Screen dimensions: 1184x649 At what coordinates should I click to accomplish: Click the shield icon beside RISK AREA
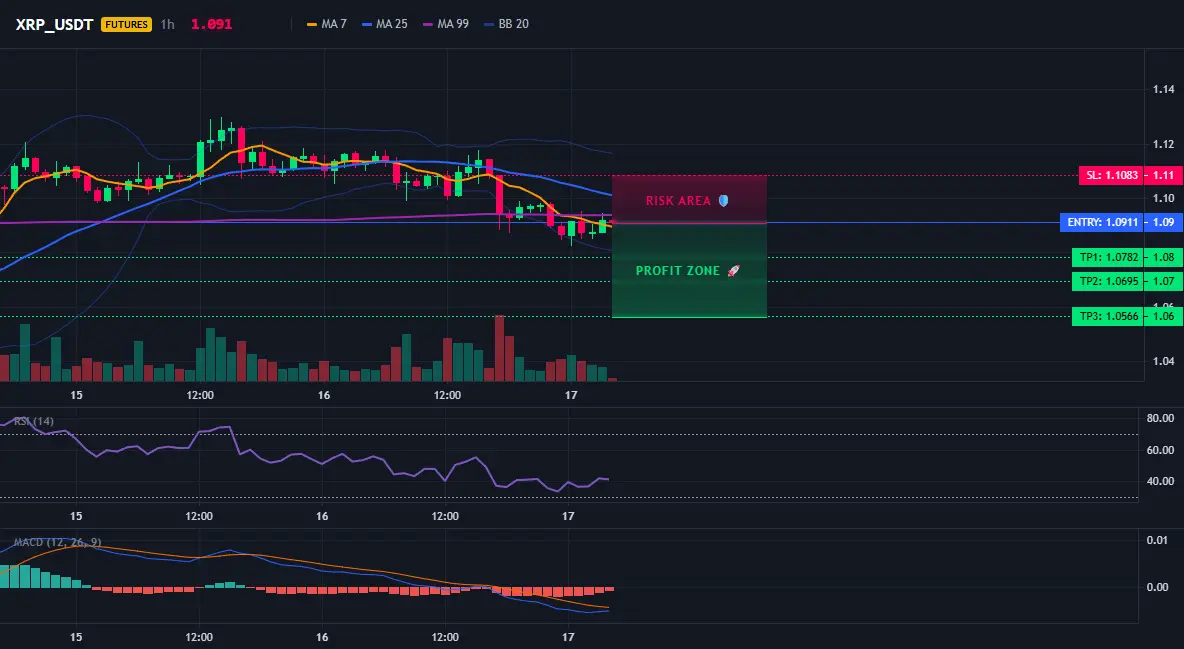coord(723,201)
